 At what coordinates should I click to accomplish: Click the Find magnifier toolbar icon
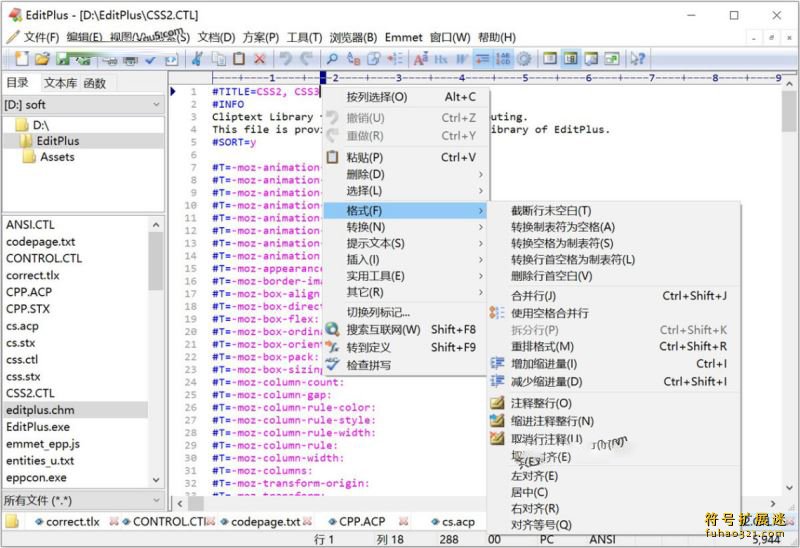tap(332, 59)
